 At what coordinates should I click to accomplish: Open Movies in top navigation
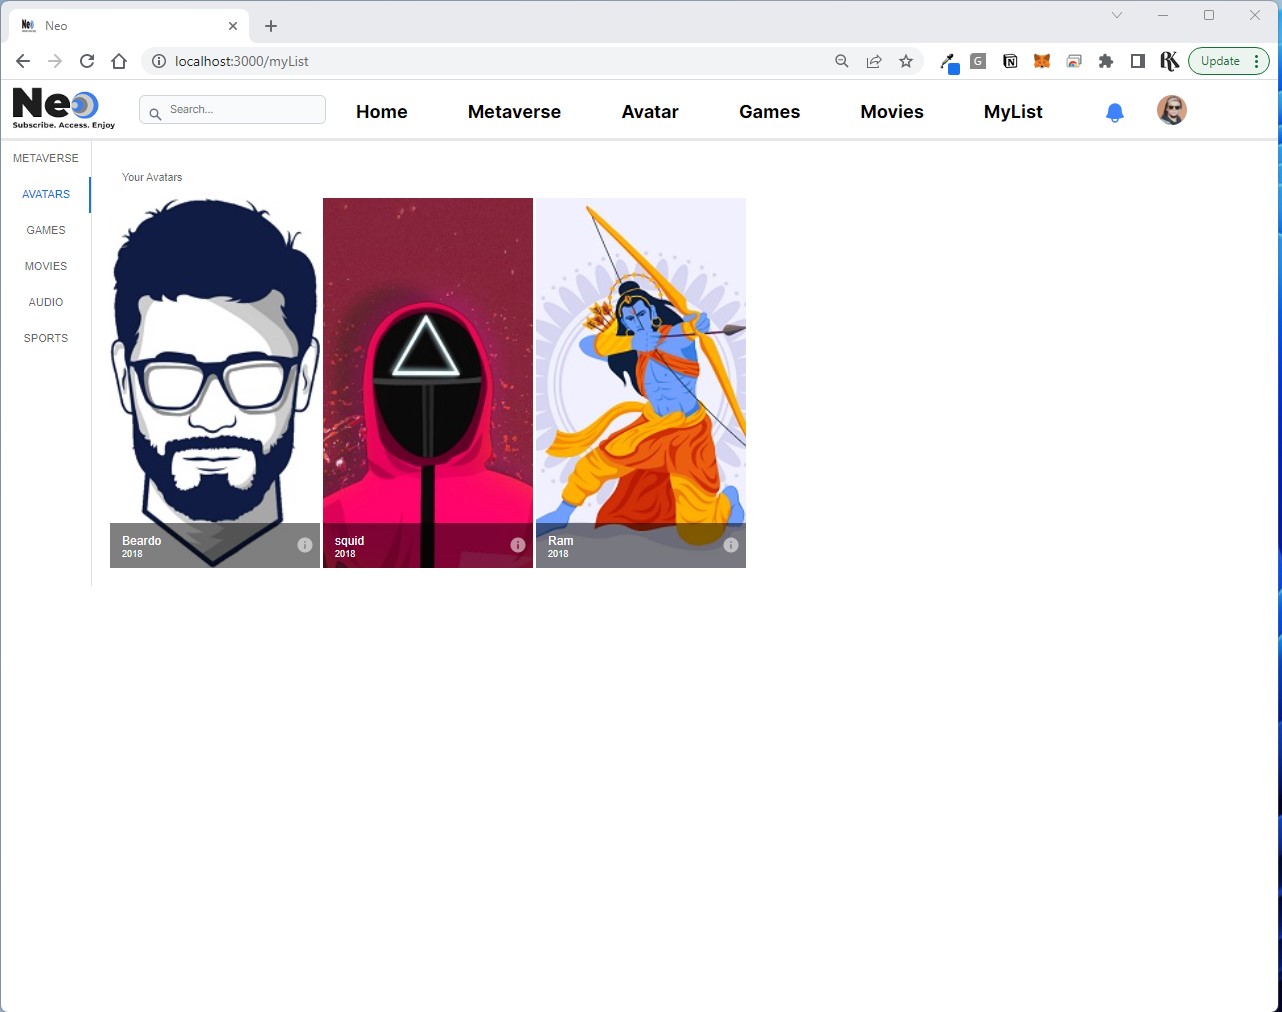point(892,112)
